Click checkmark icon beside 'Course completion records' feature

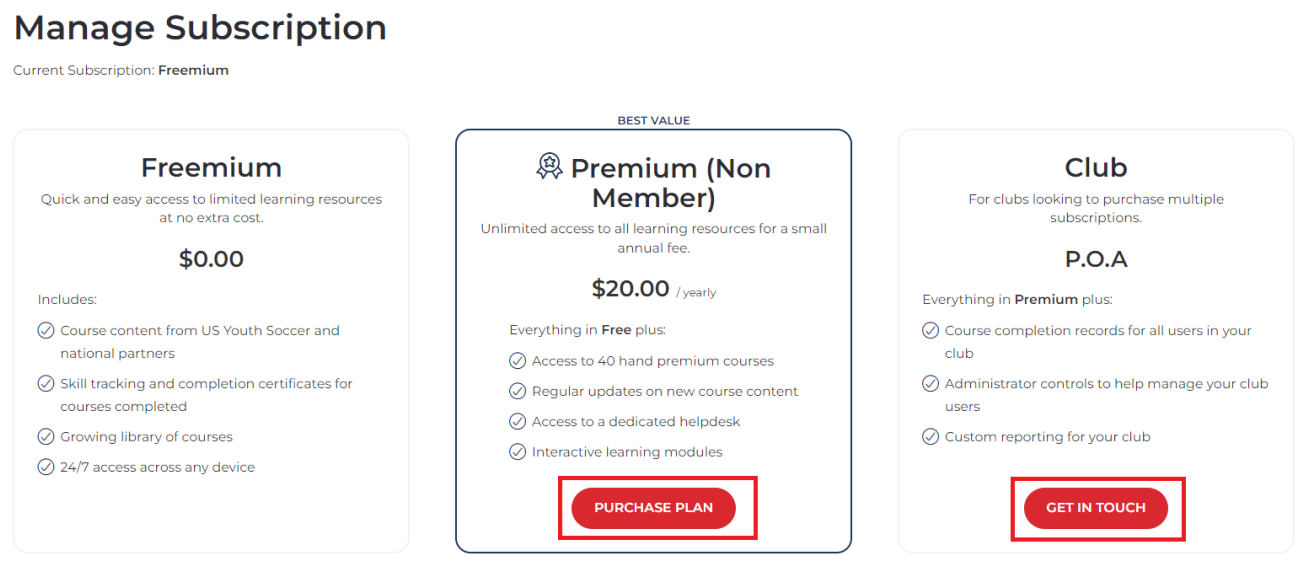930,330
